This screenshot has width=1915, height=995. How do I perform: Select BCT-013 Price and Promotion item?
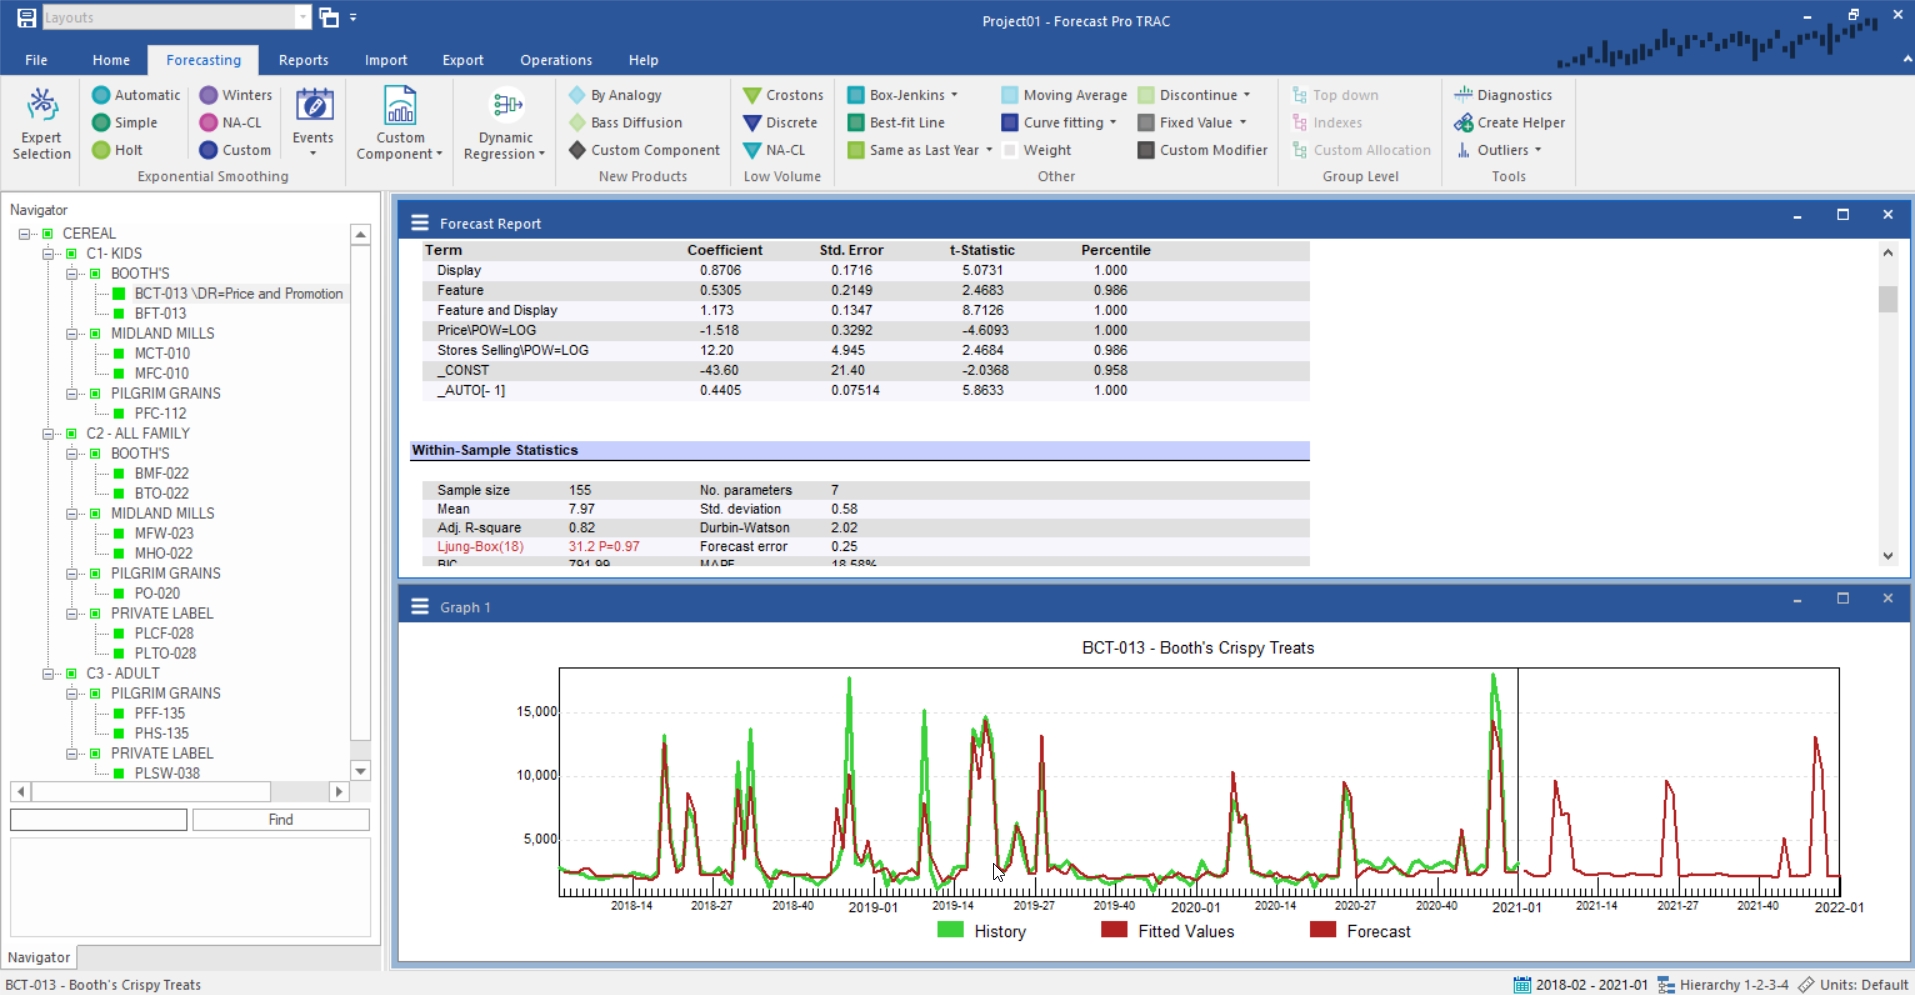pos(239,293)
